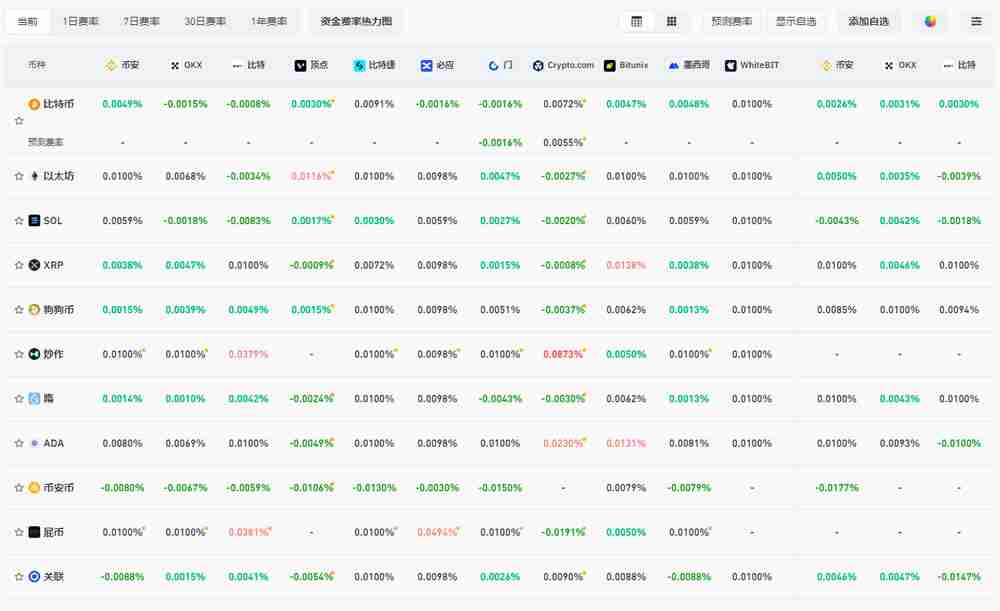This screenshot has width=1000, height=611.
Task: Click the XRP coin icon
Action: tap(34, 265)
